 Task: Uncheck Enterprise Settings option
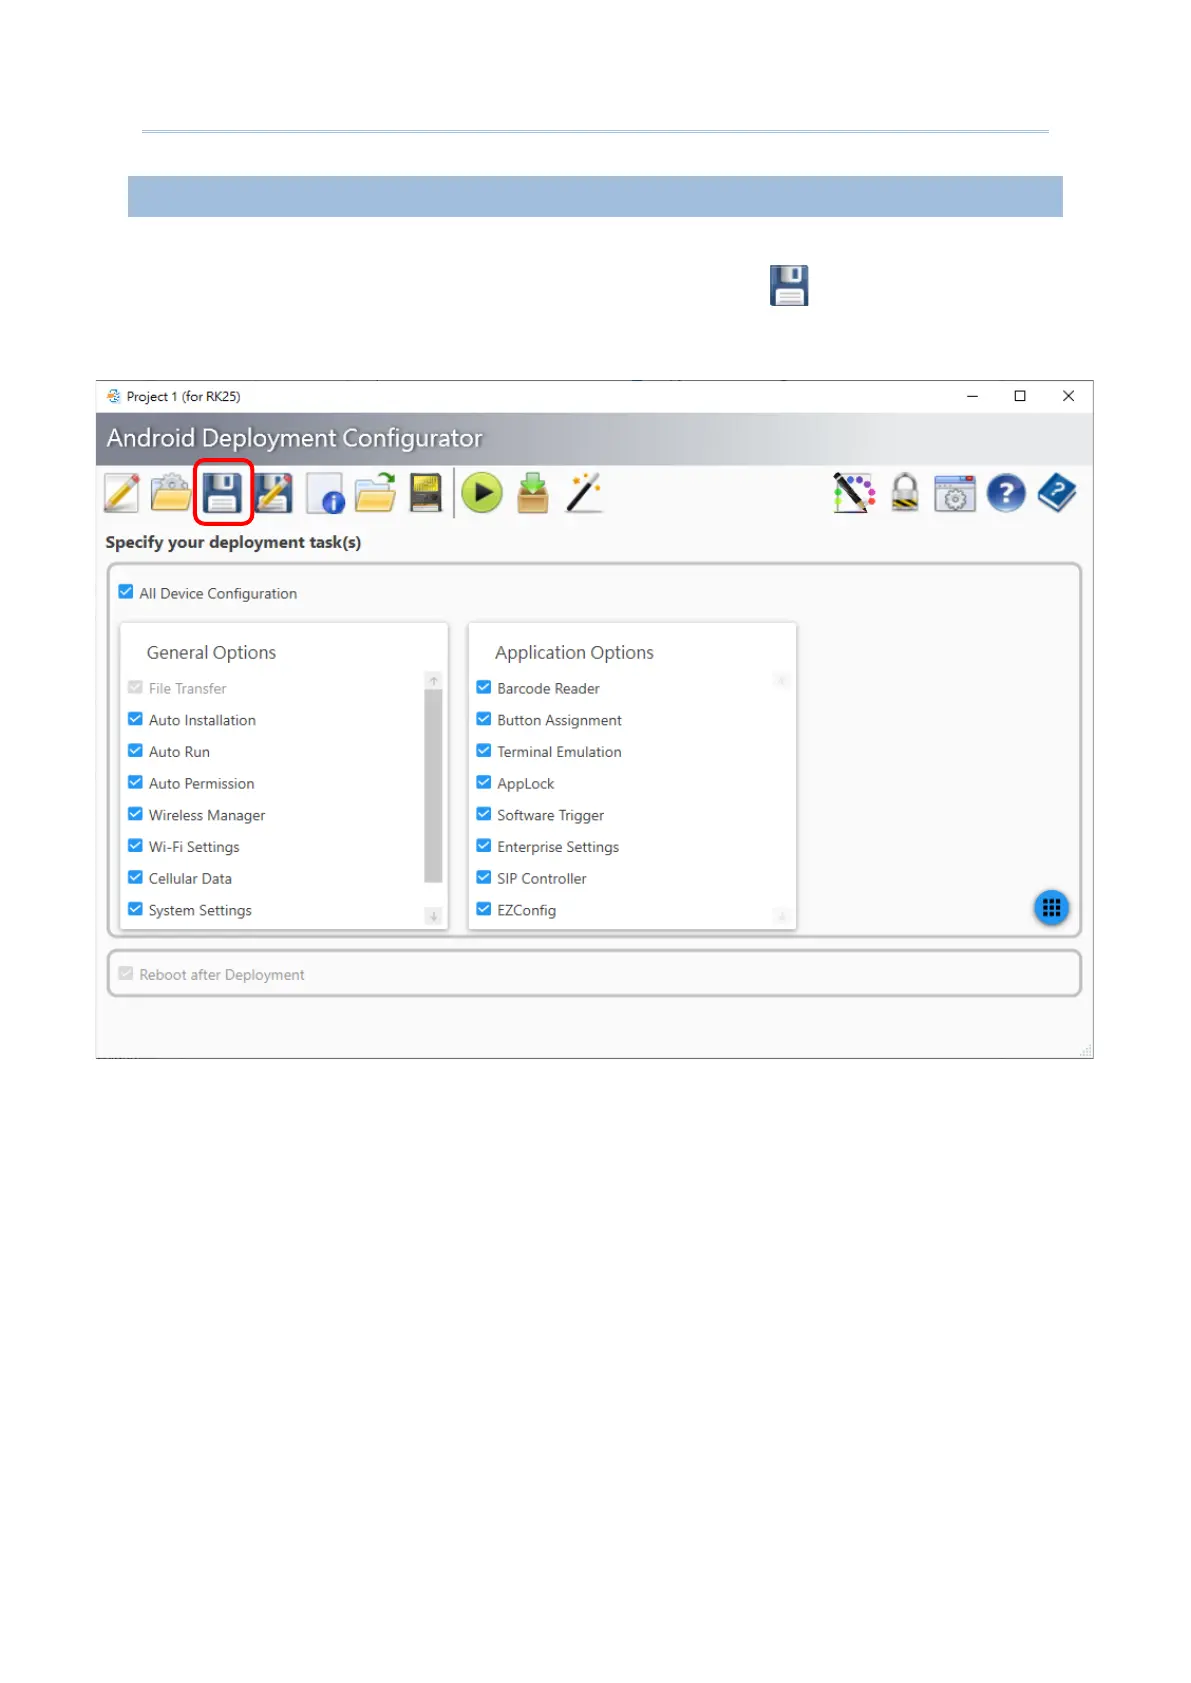pyautogui.click(x=484, y=846)
